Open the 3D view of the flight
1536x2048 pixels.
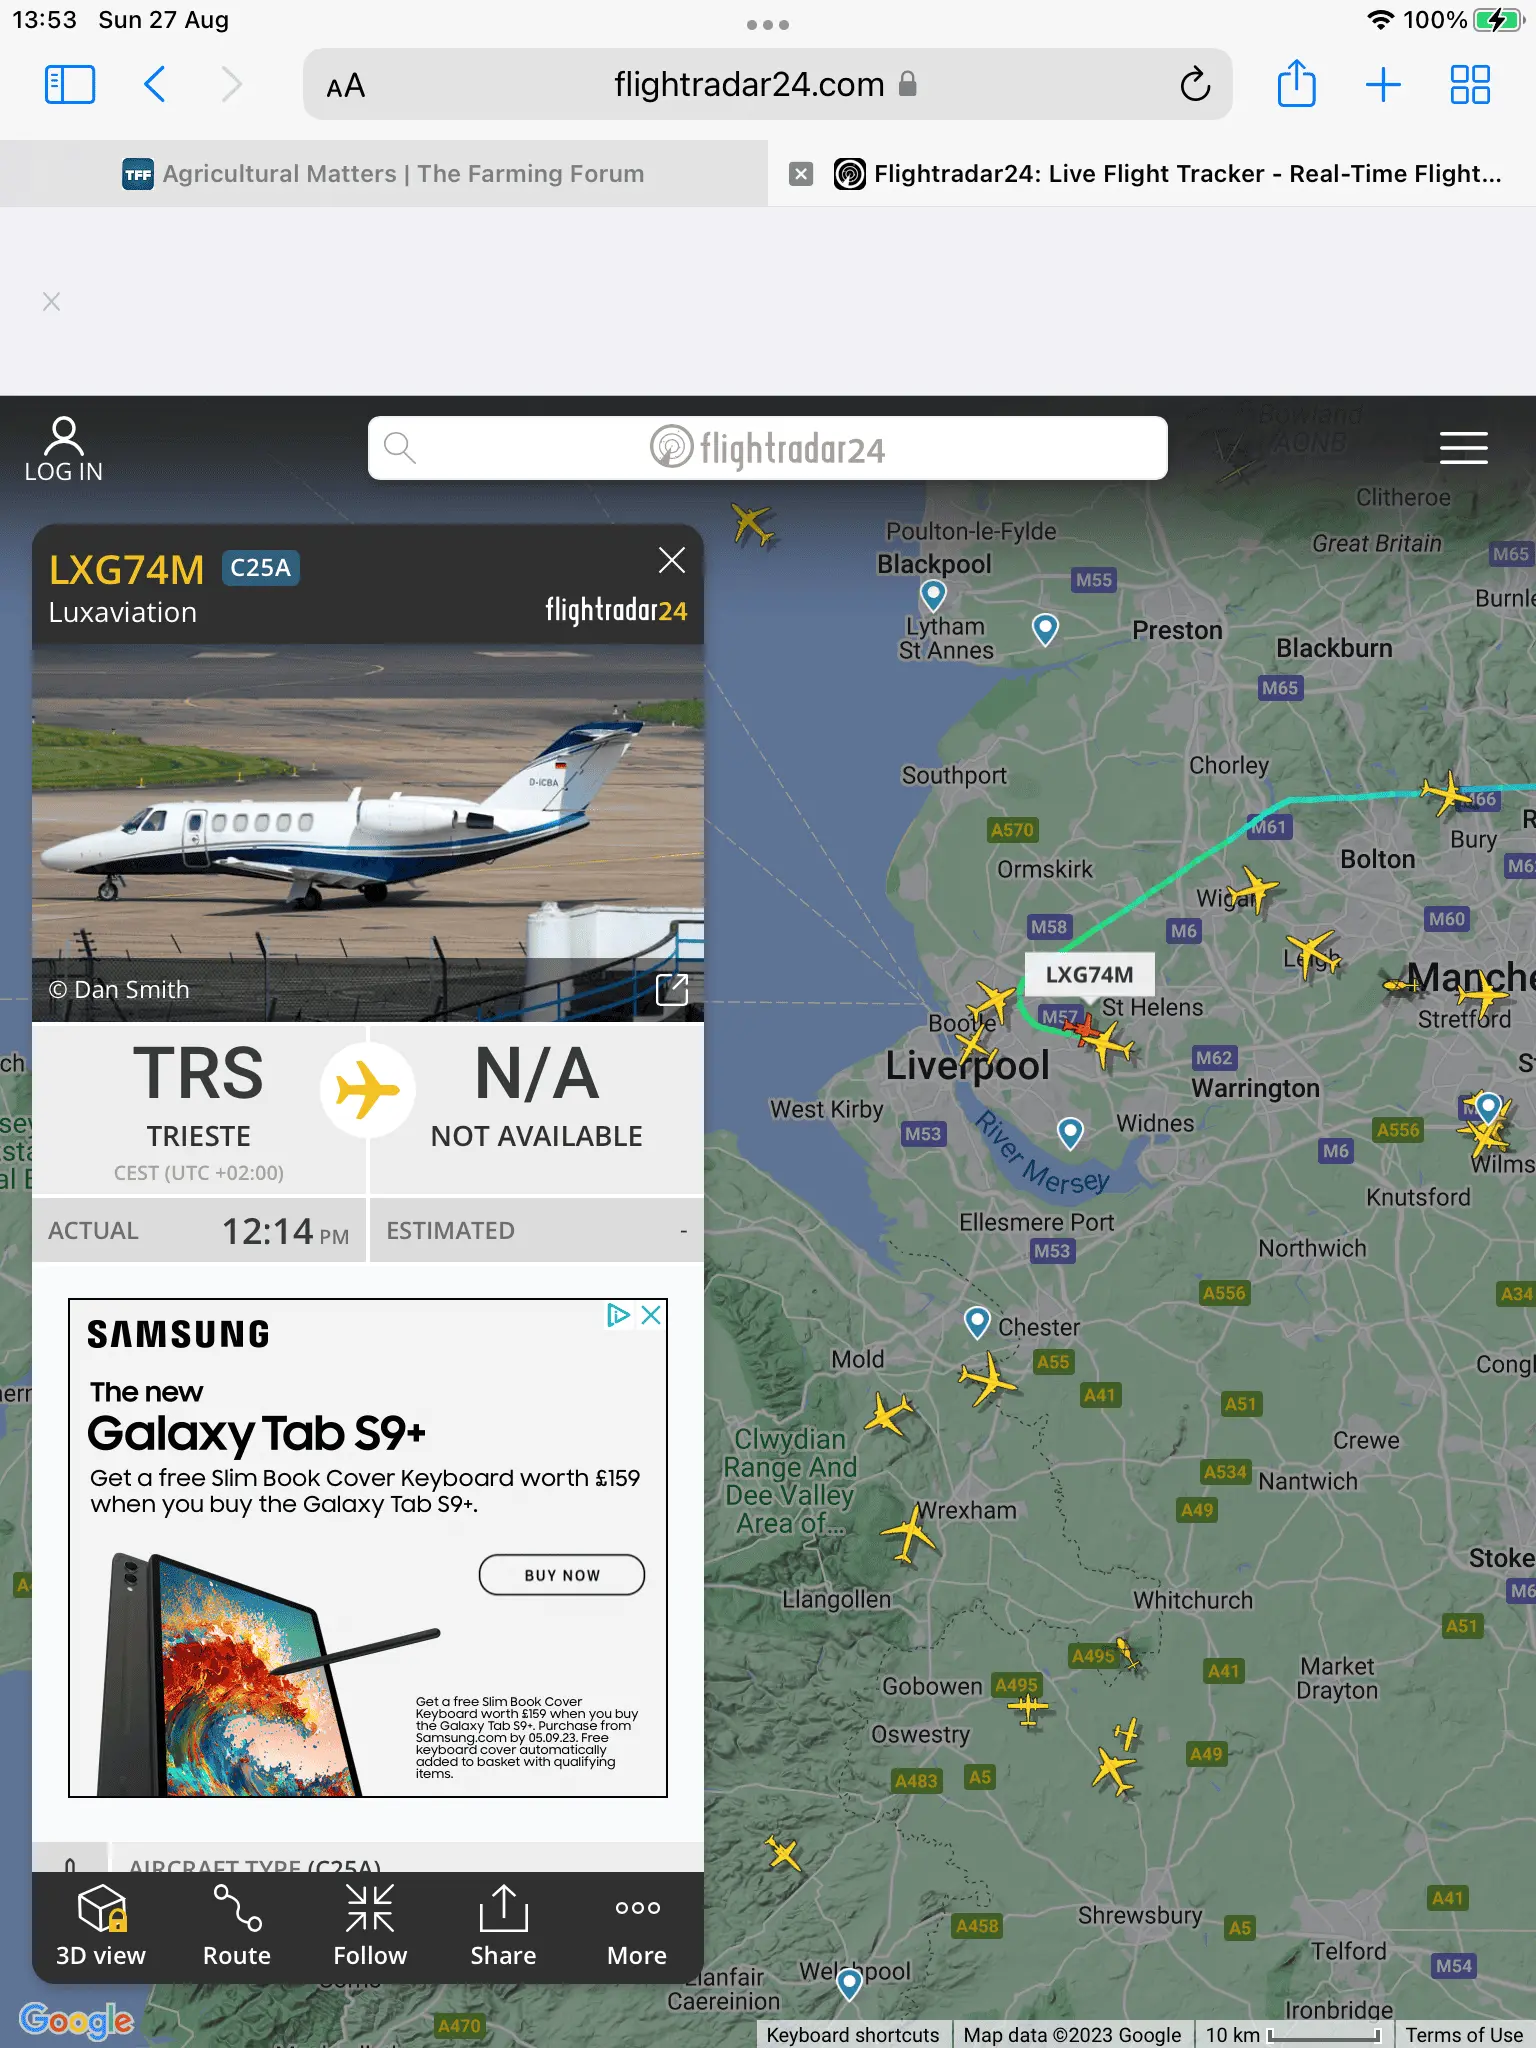[100, 1926]
